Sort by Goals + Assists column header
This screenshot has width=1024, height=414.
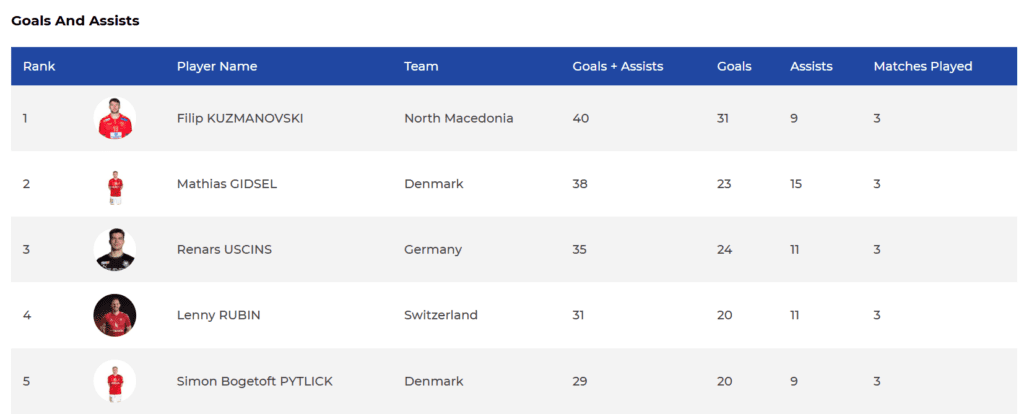click(x=617, y=66)
